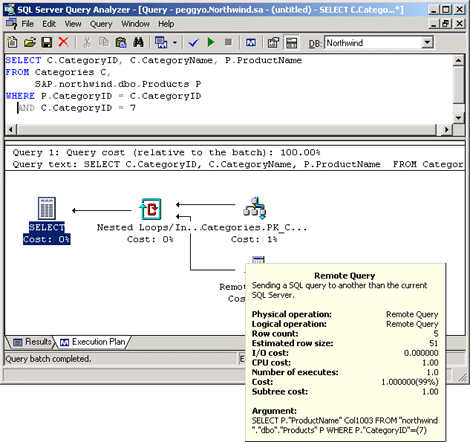Image resolution: width=470 pixels, height=442 pixels.
Task: Open the Query menu
Action: tap(101, 24)
